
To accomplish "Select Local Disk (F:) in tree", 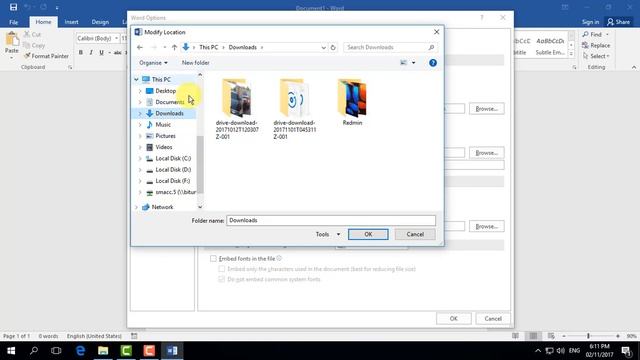I will tap(173, 181).
